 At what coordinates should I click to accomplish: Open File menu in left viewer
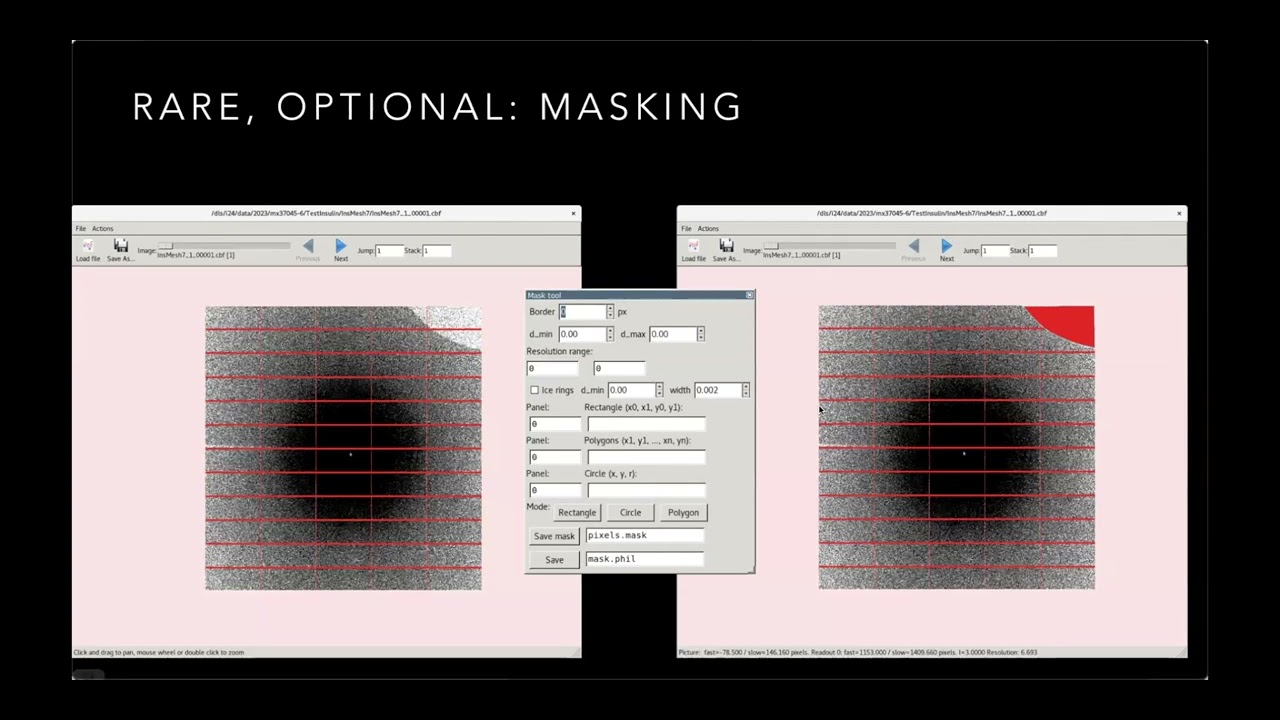pyautogui.click(x=81, y=228)
